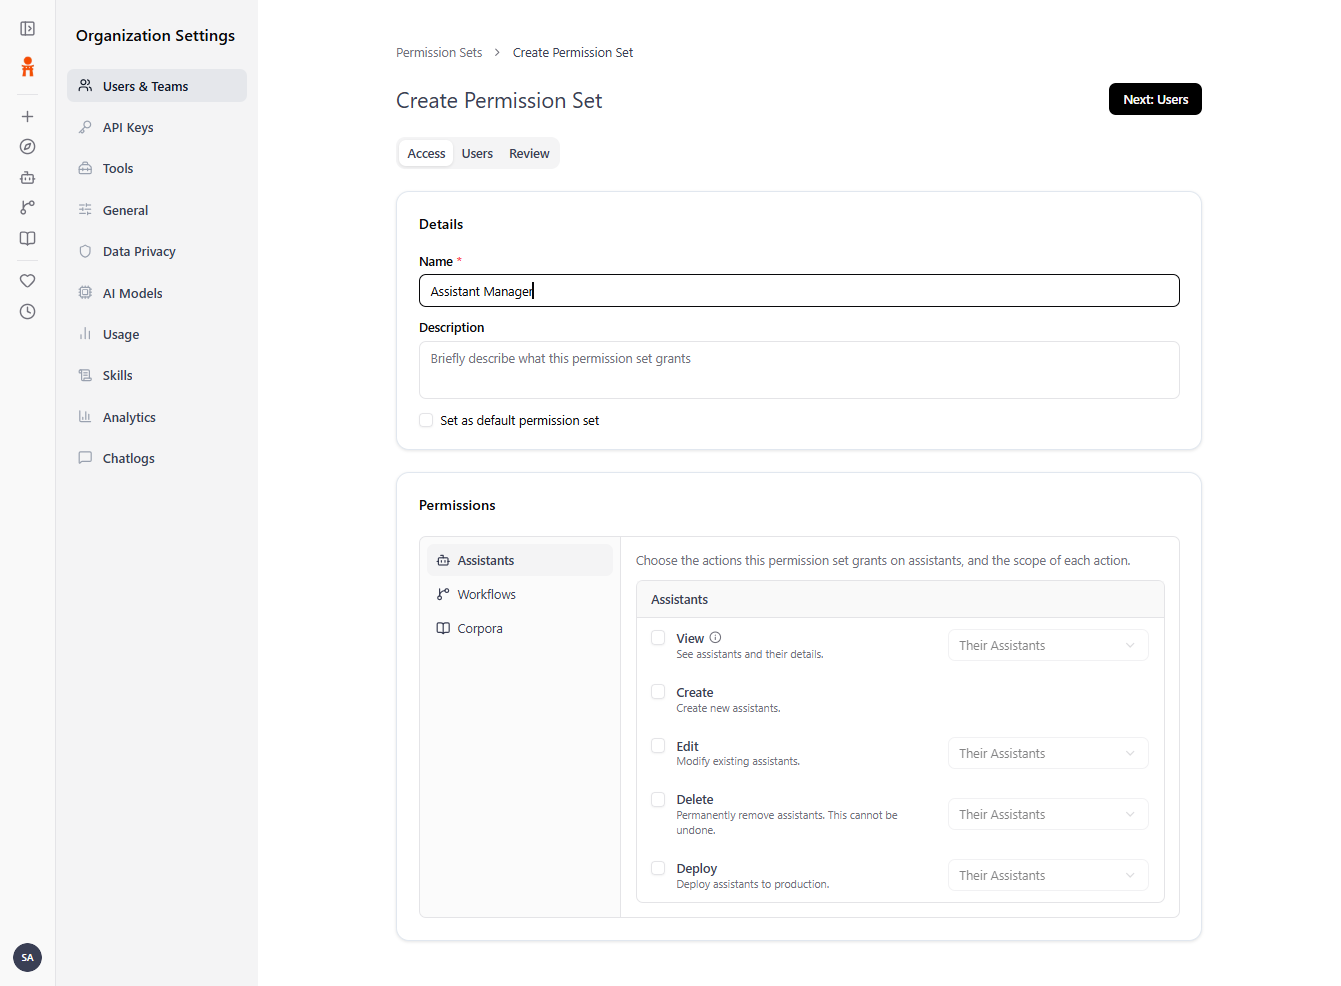Open the compass explore icon
Screen dimensions: 1341x986
tap(28, 146)
